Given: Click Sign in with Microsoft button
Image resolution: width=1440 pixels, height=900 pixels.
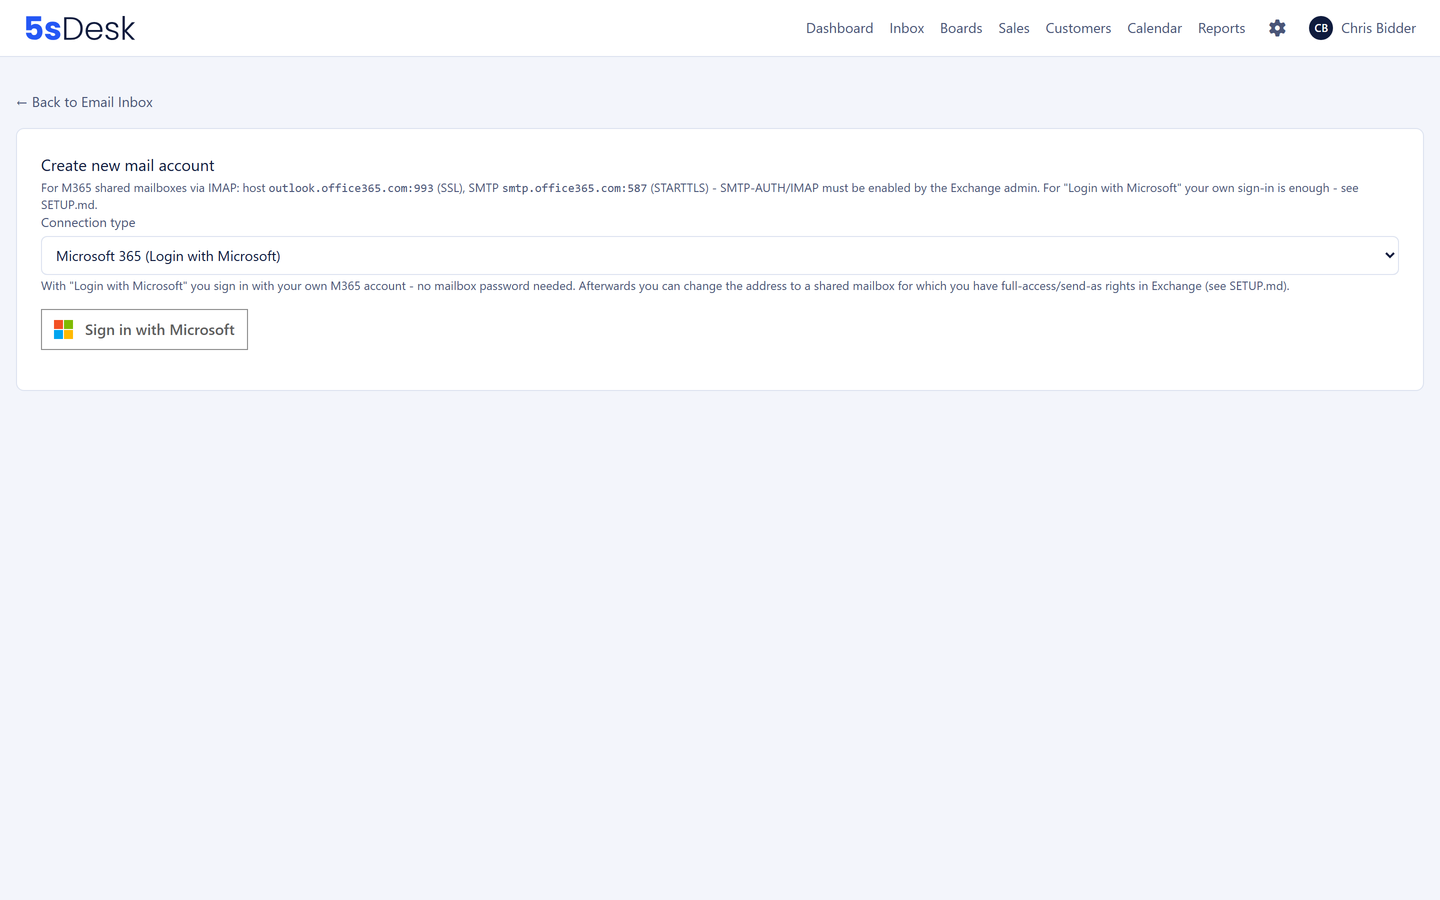Looking at the screenshot, I should [144, 330].
